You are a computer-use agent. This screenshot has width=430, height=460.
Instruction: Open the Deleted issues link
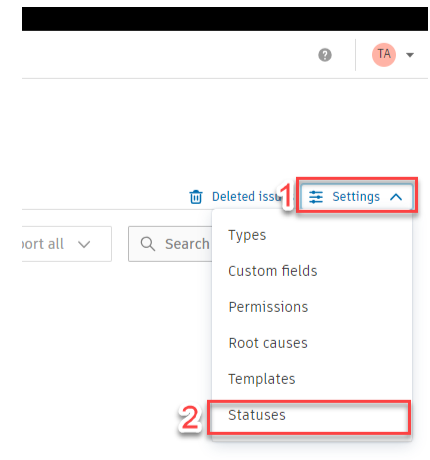coord(246,197)
